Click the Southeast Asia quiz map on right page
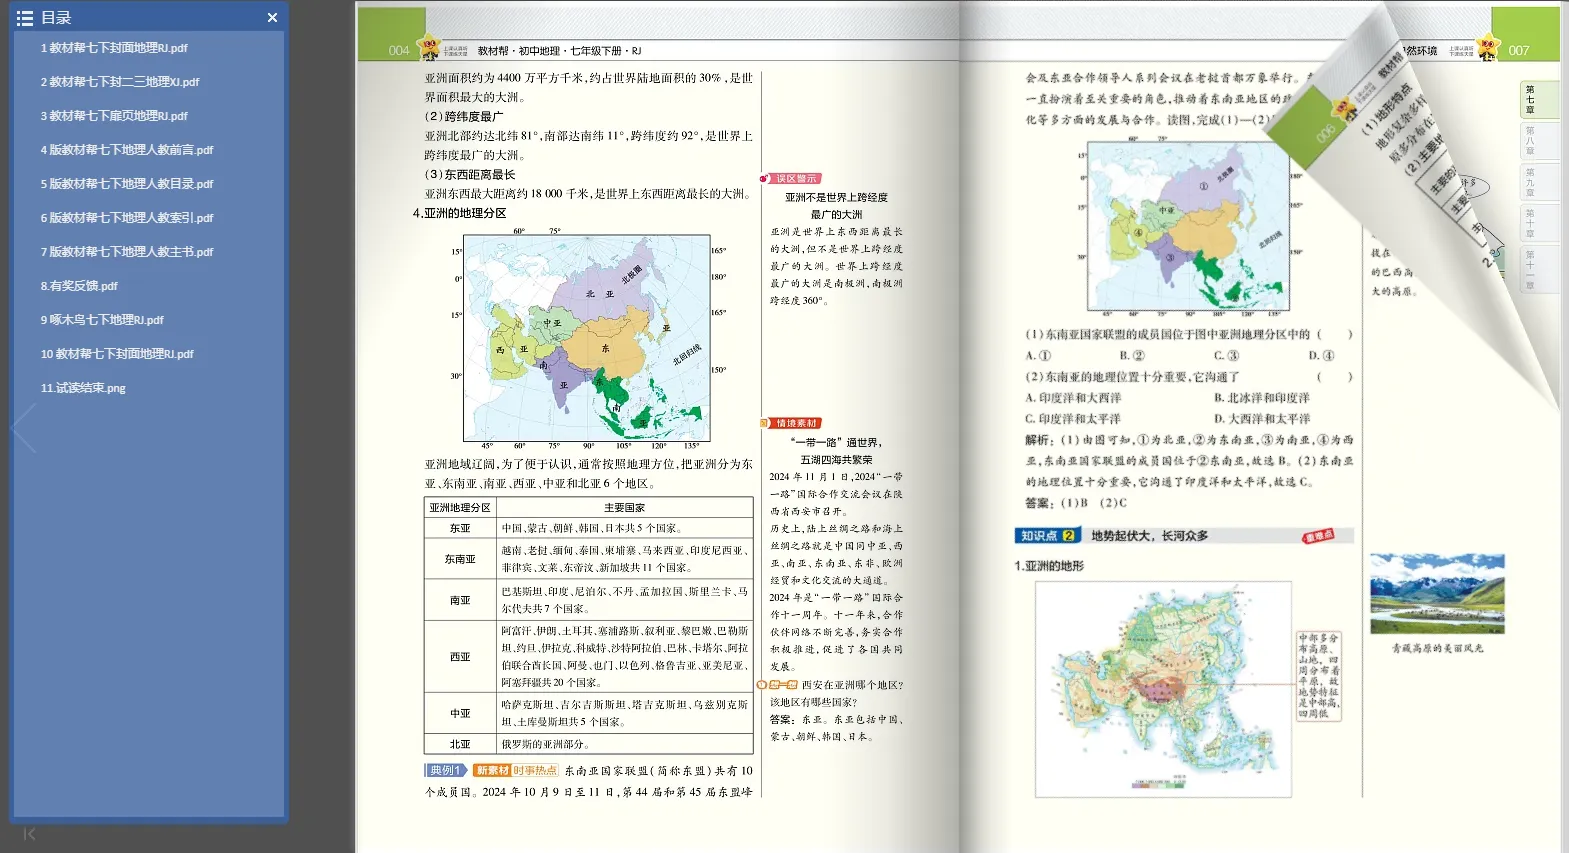Screen dimensions: 1569x853 pyautogui.click(x=1189, y=228)
